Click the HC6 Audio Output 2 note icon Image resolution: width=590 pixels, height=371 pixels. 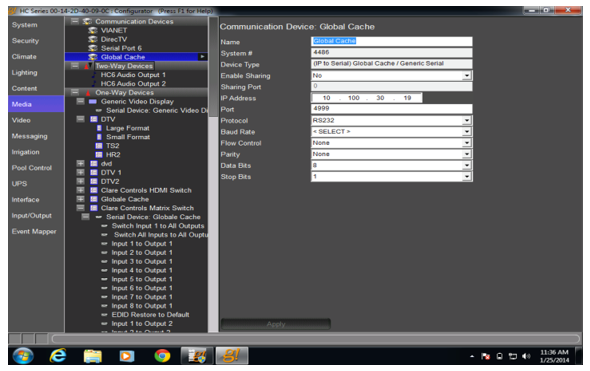94,84
